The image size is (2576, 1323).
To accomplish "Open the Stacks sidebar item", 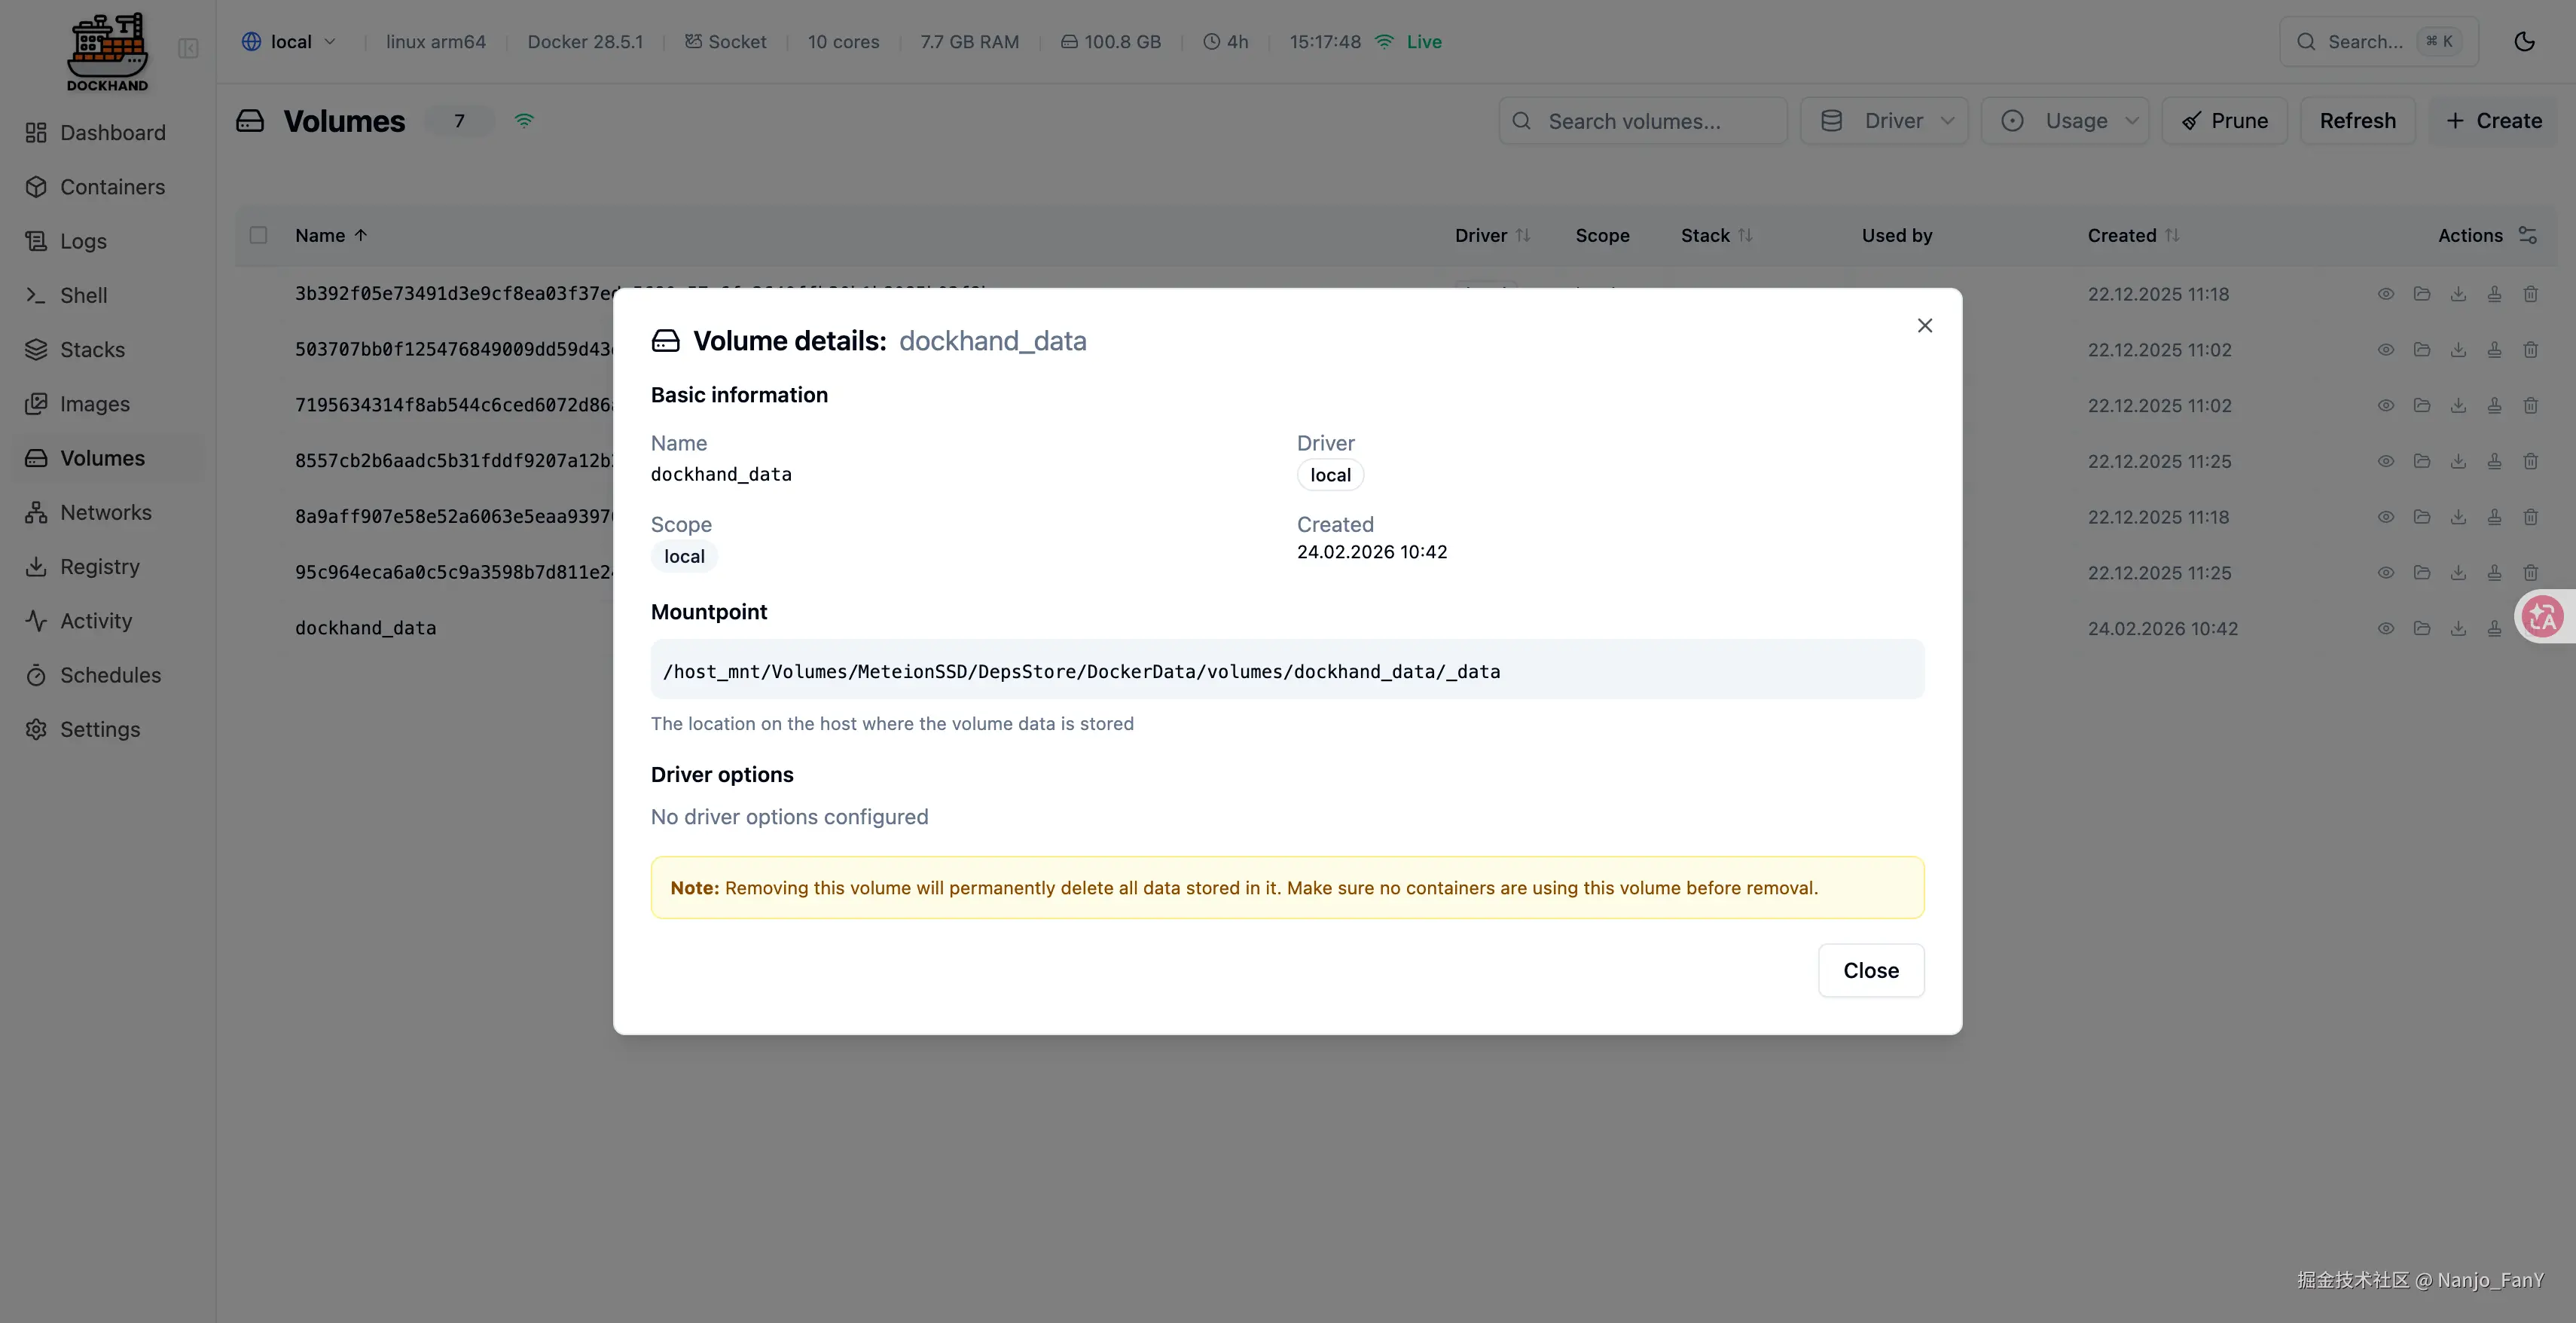I will coord(92,350).
